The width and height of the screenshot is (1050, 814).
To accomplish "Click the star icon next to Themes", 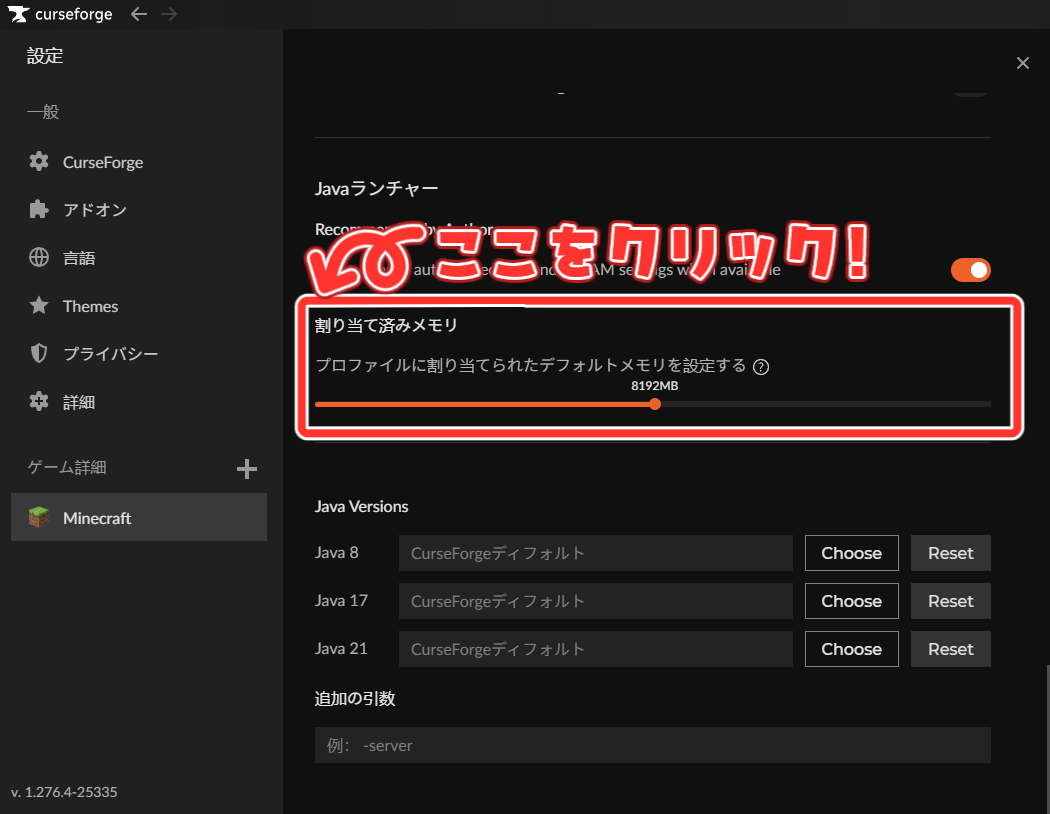I will click(37, 305).
